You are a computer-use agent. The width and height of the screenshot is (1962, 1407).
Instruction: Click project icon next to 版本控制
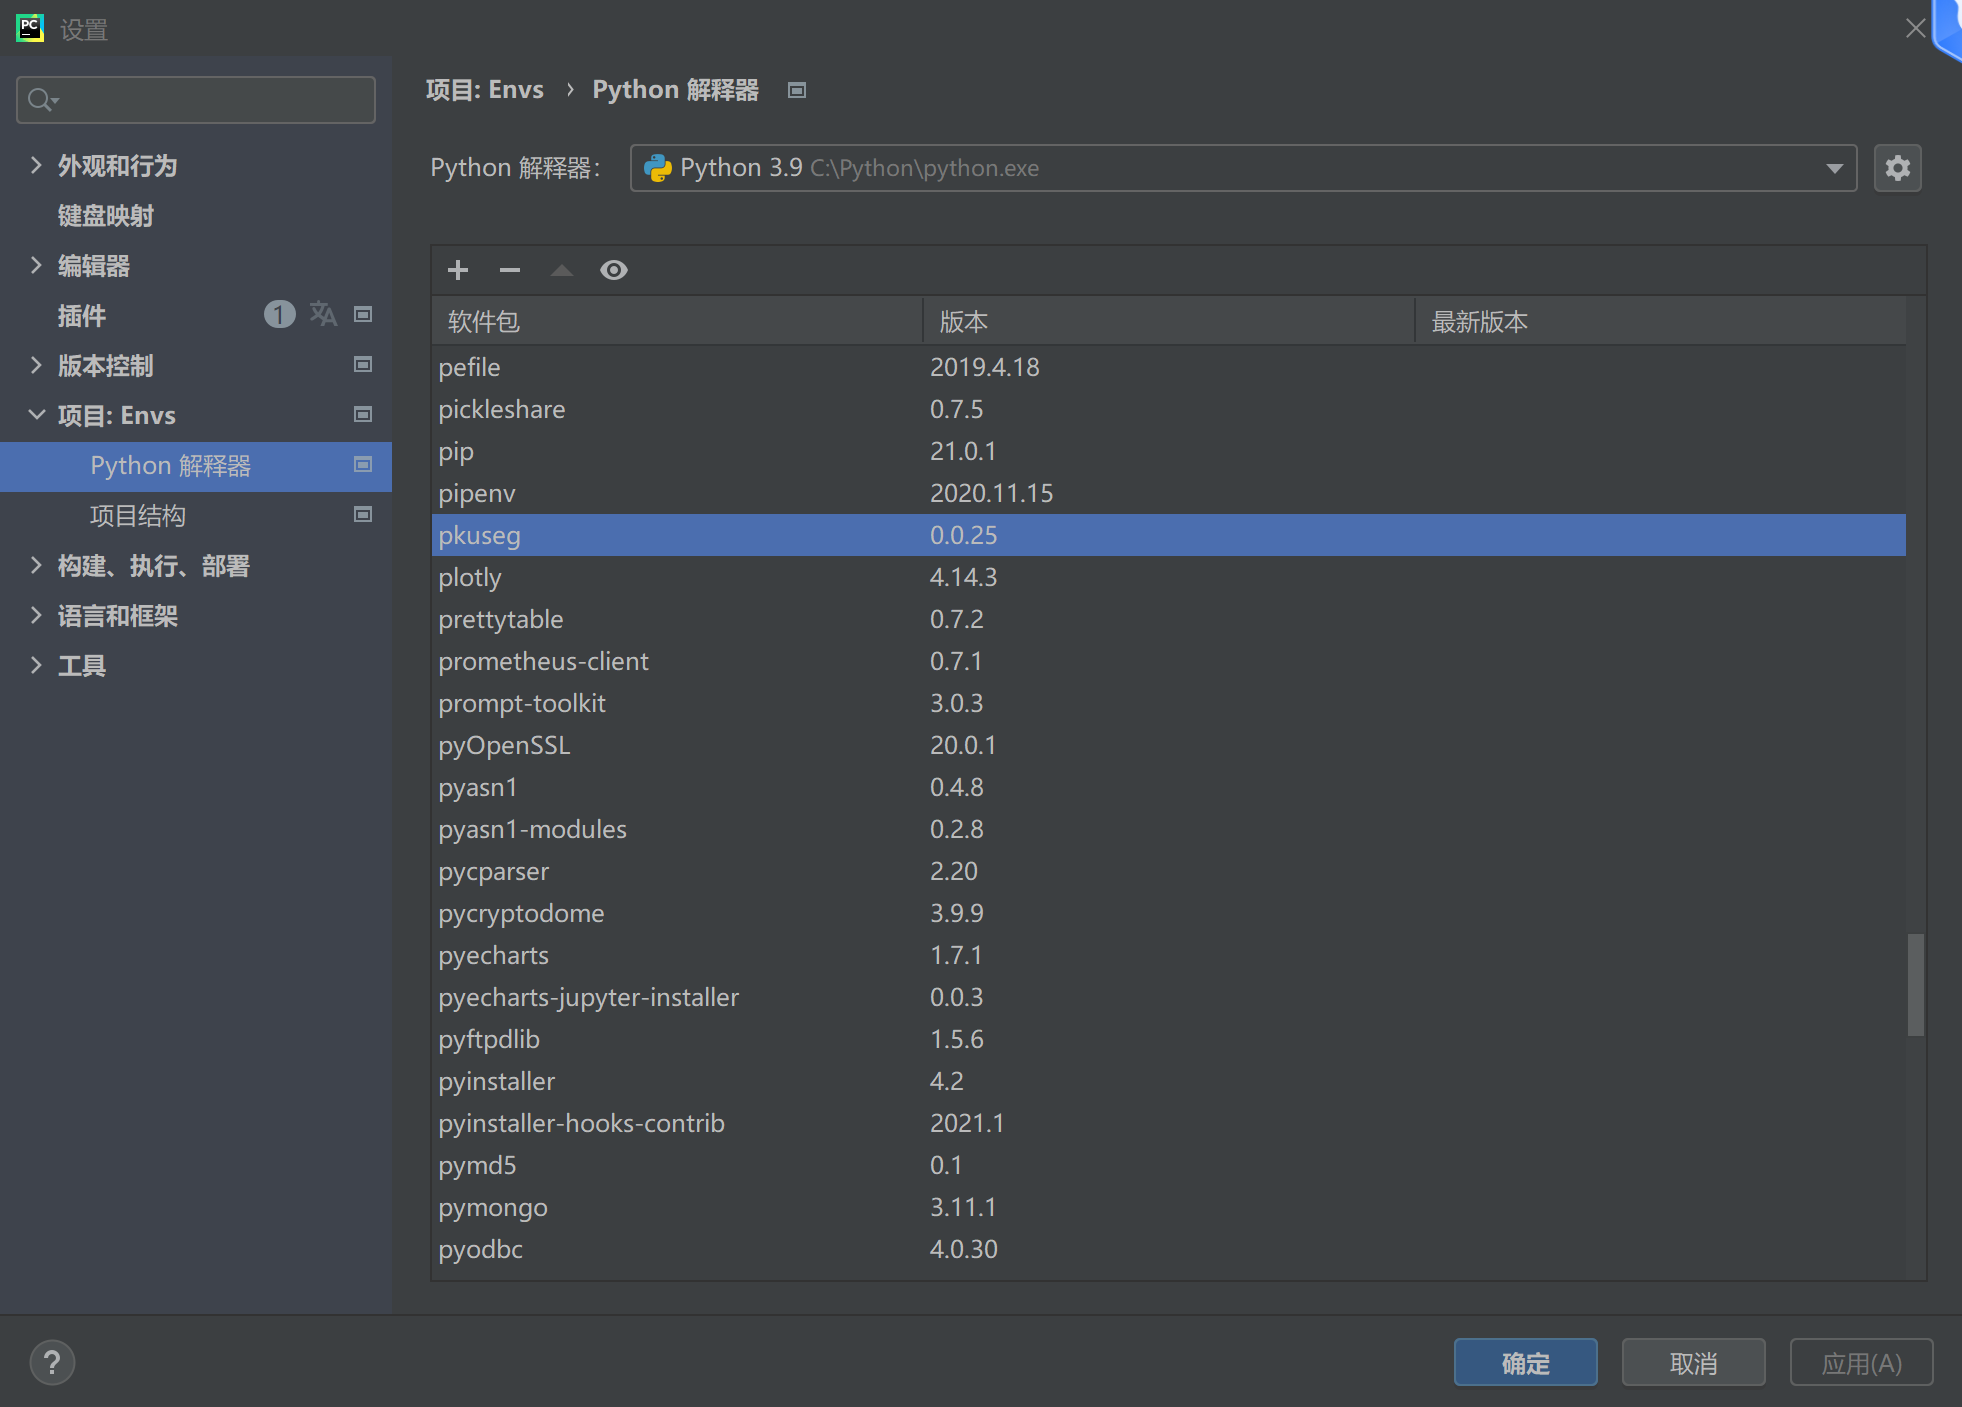[x=363, y=365]
